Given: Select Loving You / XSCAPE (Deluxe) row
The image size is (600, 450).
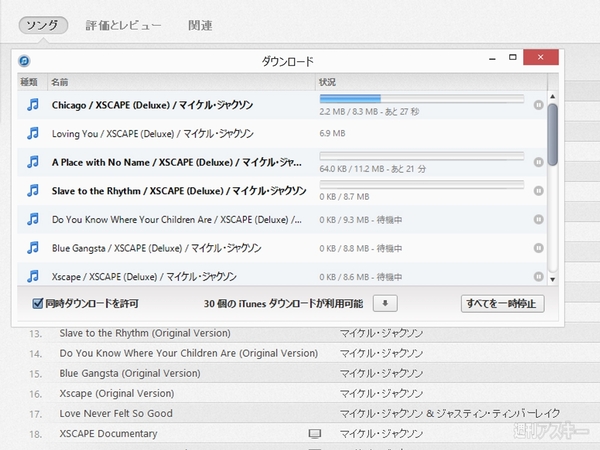Looking at the screenshot, I should (282, 133).
